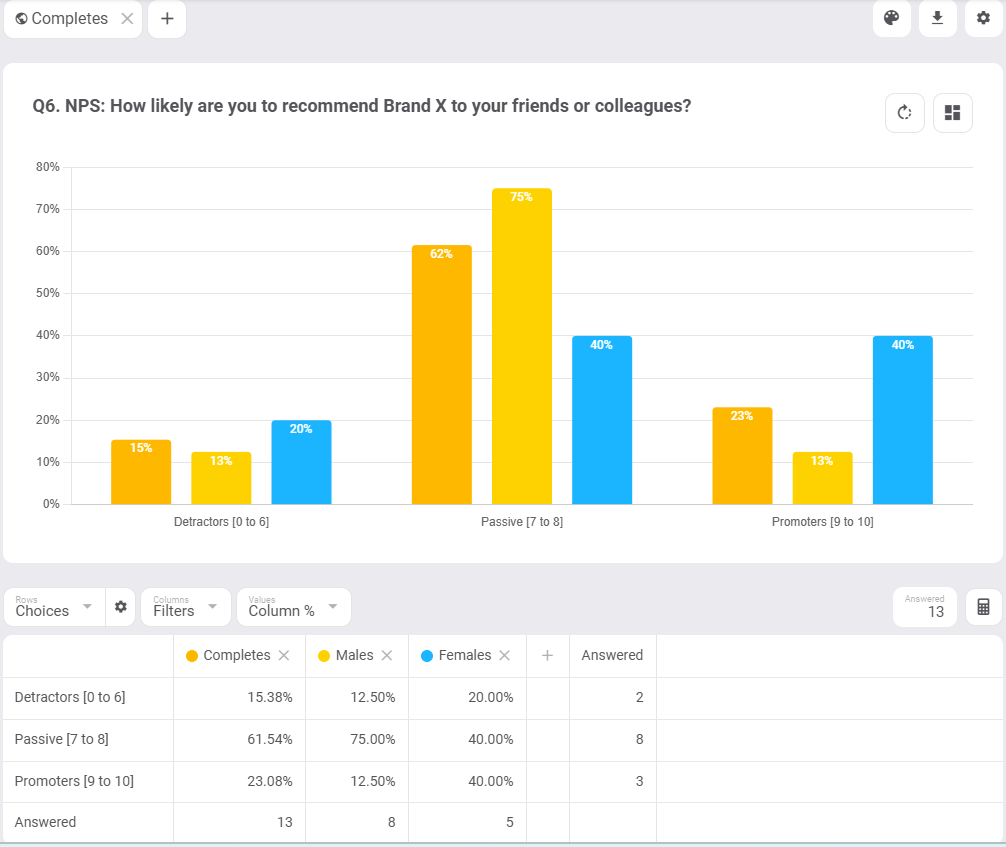Close the Completes tab
The image size is (1006, 847).
128,19
